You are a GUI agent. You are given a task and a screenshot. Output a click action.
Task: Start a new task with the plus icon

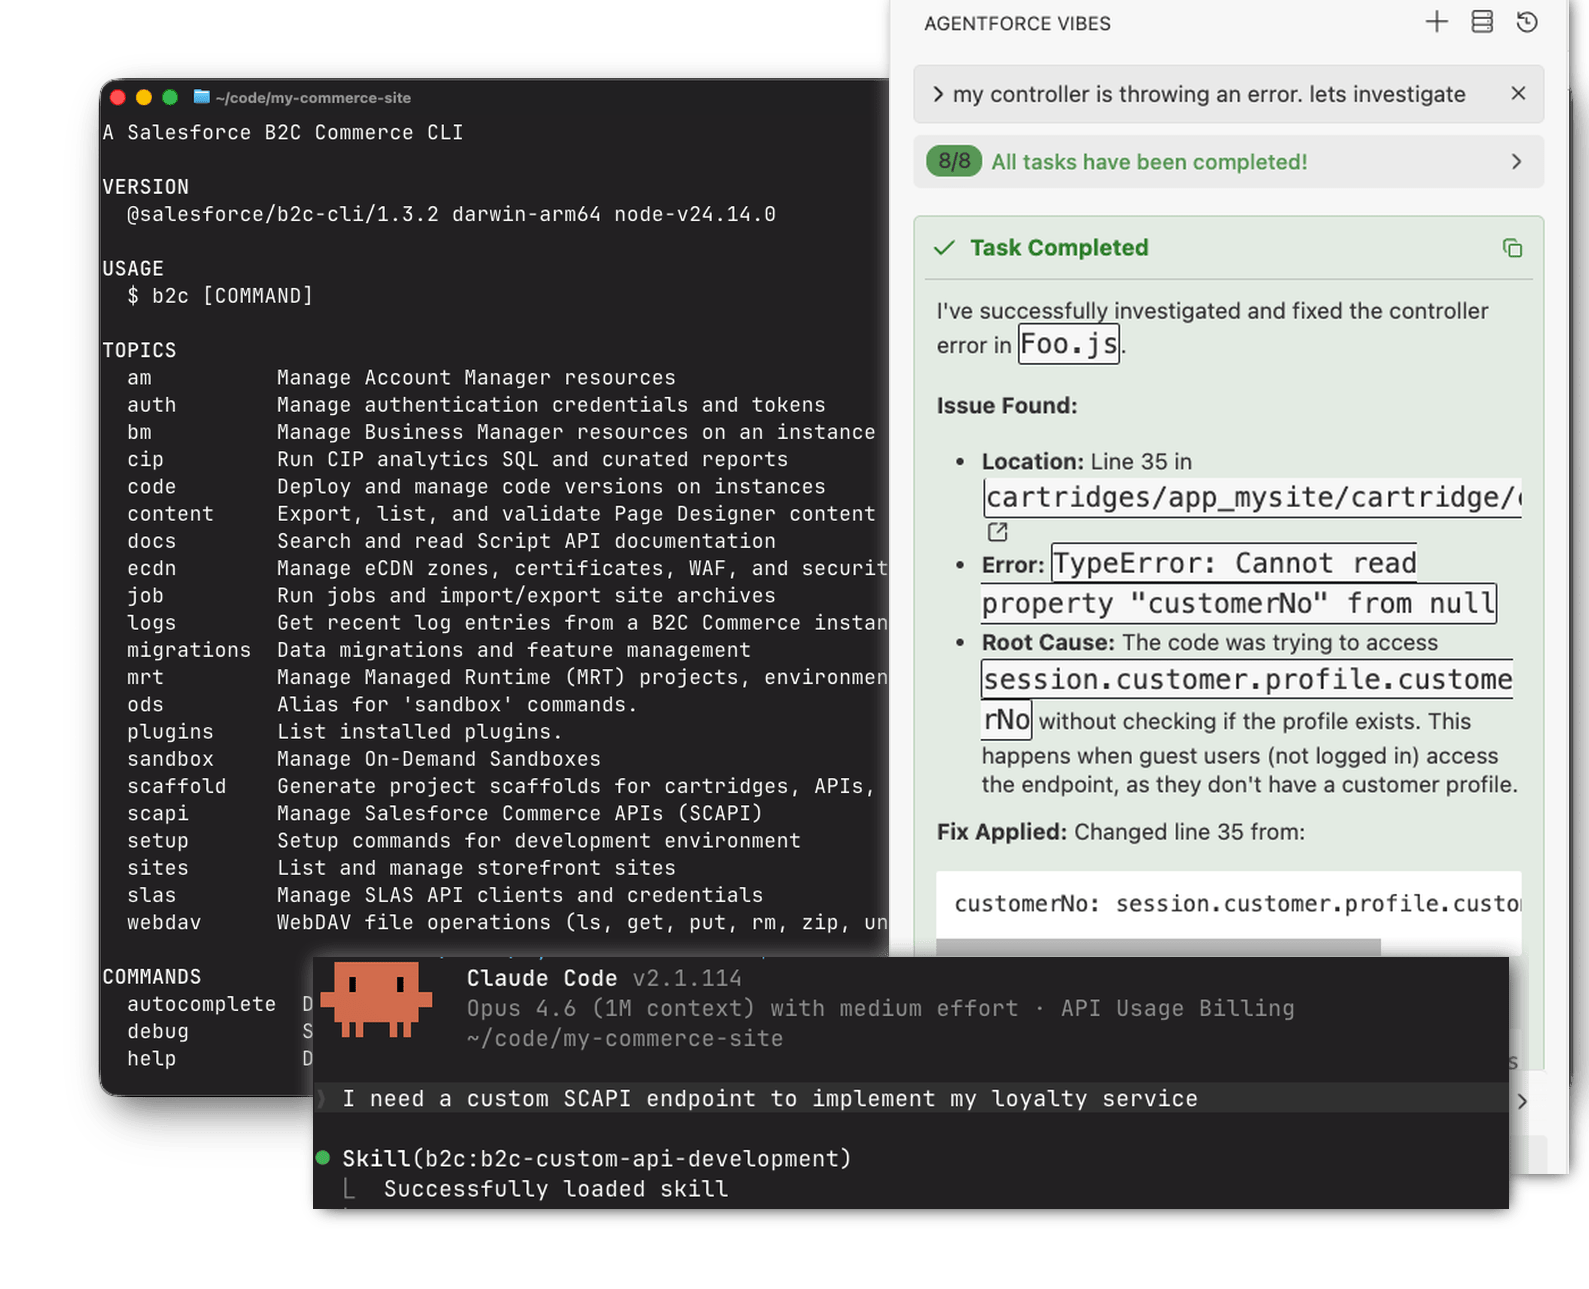tap(1436, 22)
